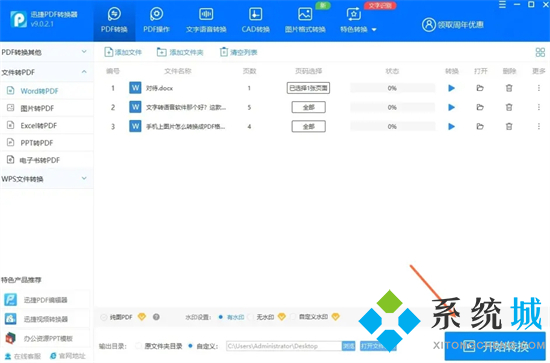Select PPT转PDF in the sidebar
The image size is (550, 363).
[46, 143]
